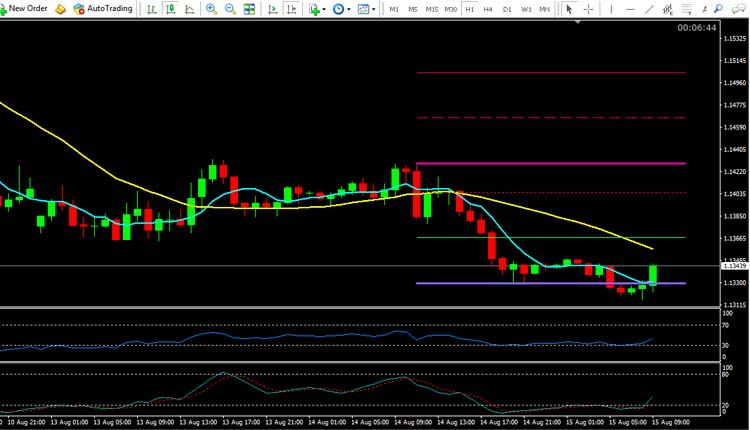Toggle chart shift from right border
This screenshot has width=750, height=430.
coord(291,9)
